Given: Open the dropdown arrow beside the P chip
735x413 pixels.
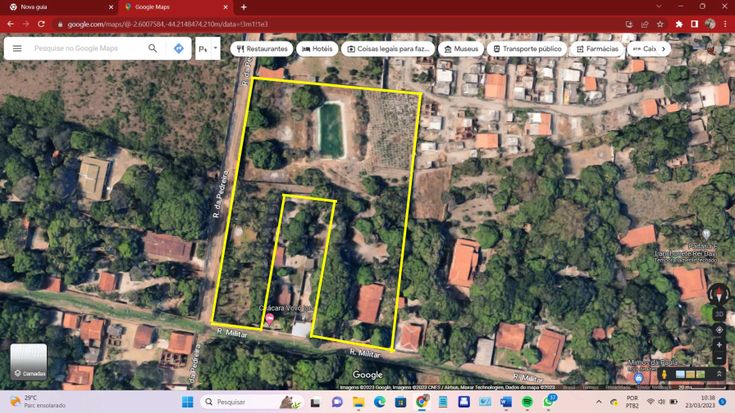Looking at the screenshot, I should click(x=216, y=48).
